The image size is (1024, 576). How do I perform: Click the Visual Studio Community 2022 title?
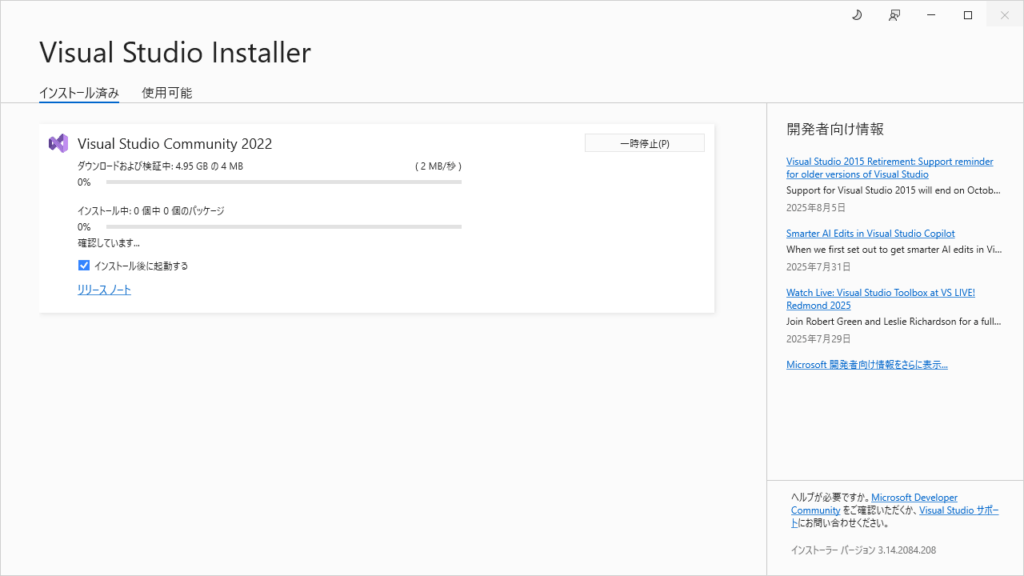[x=174, y=144]
